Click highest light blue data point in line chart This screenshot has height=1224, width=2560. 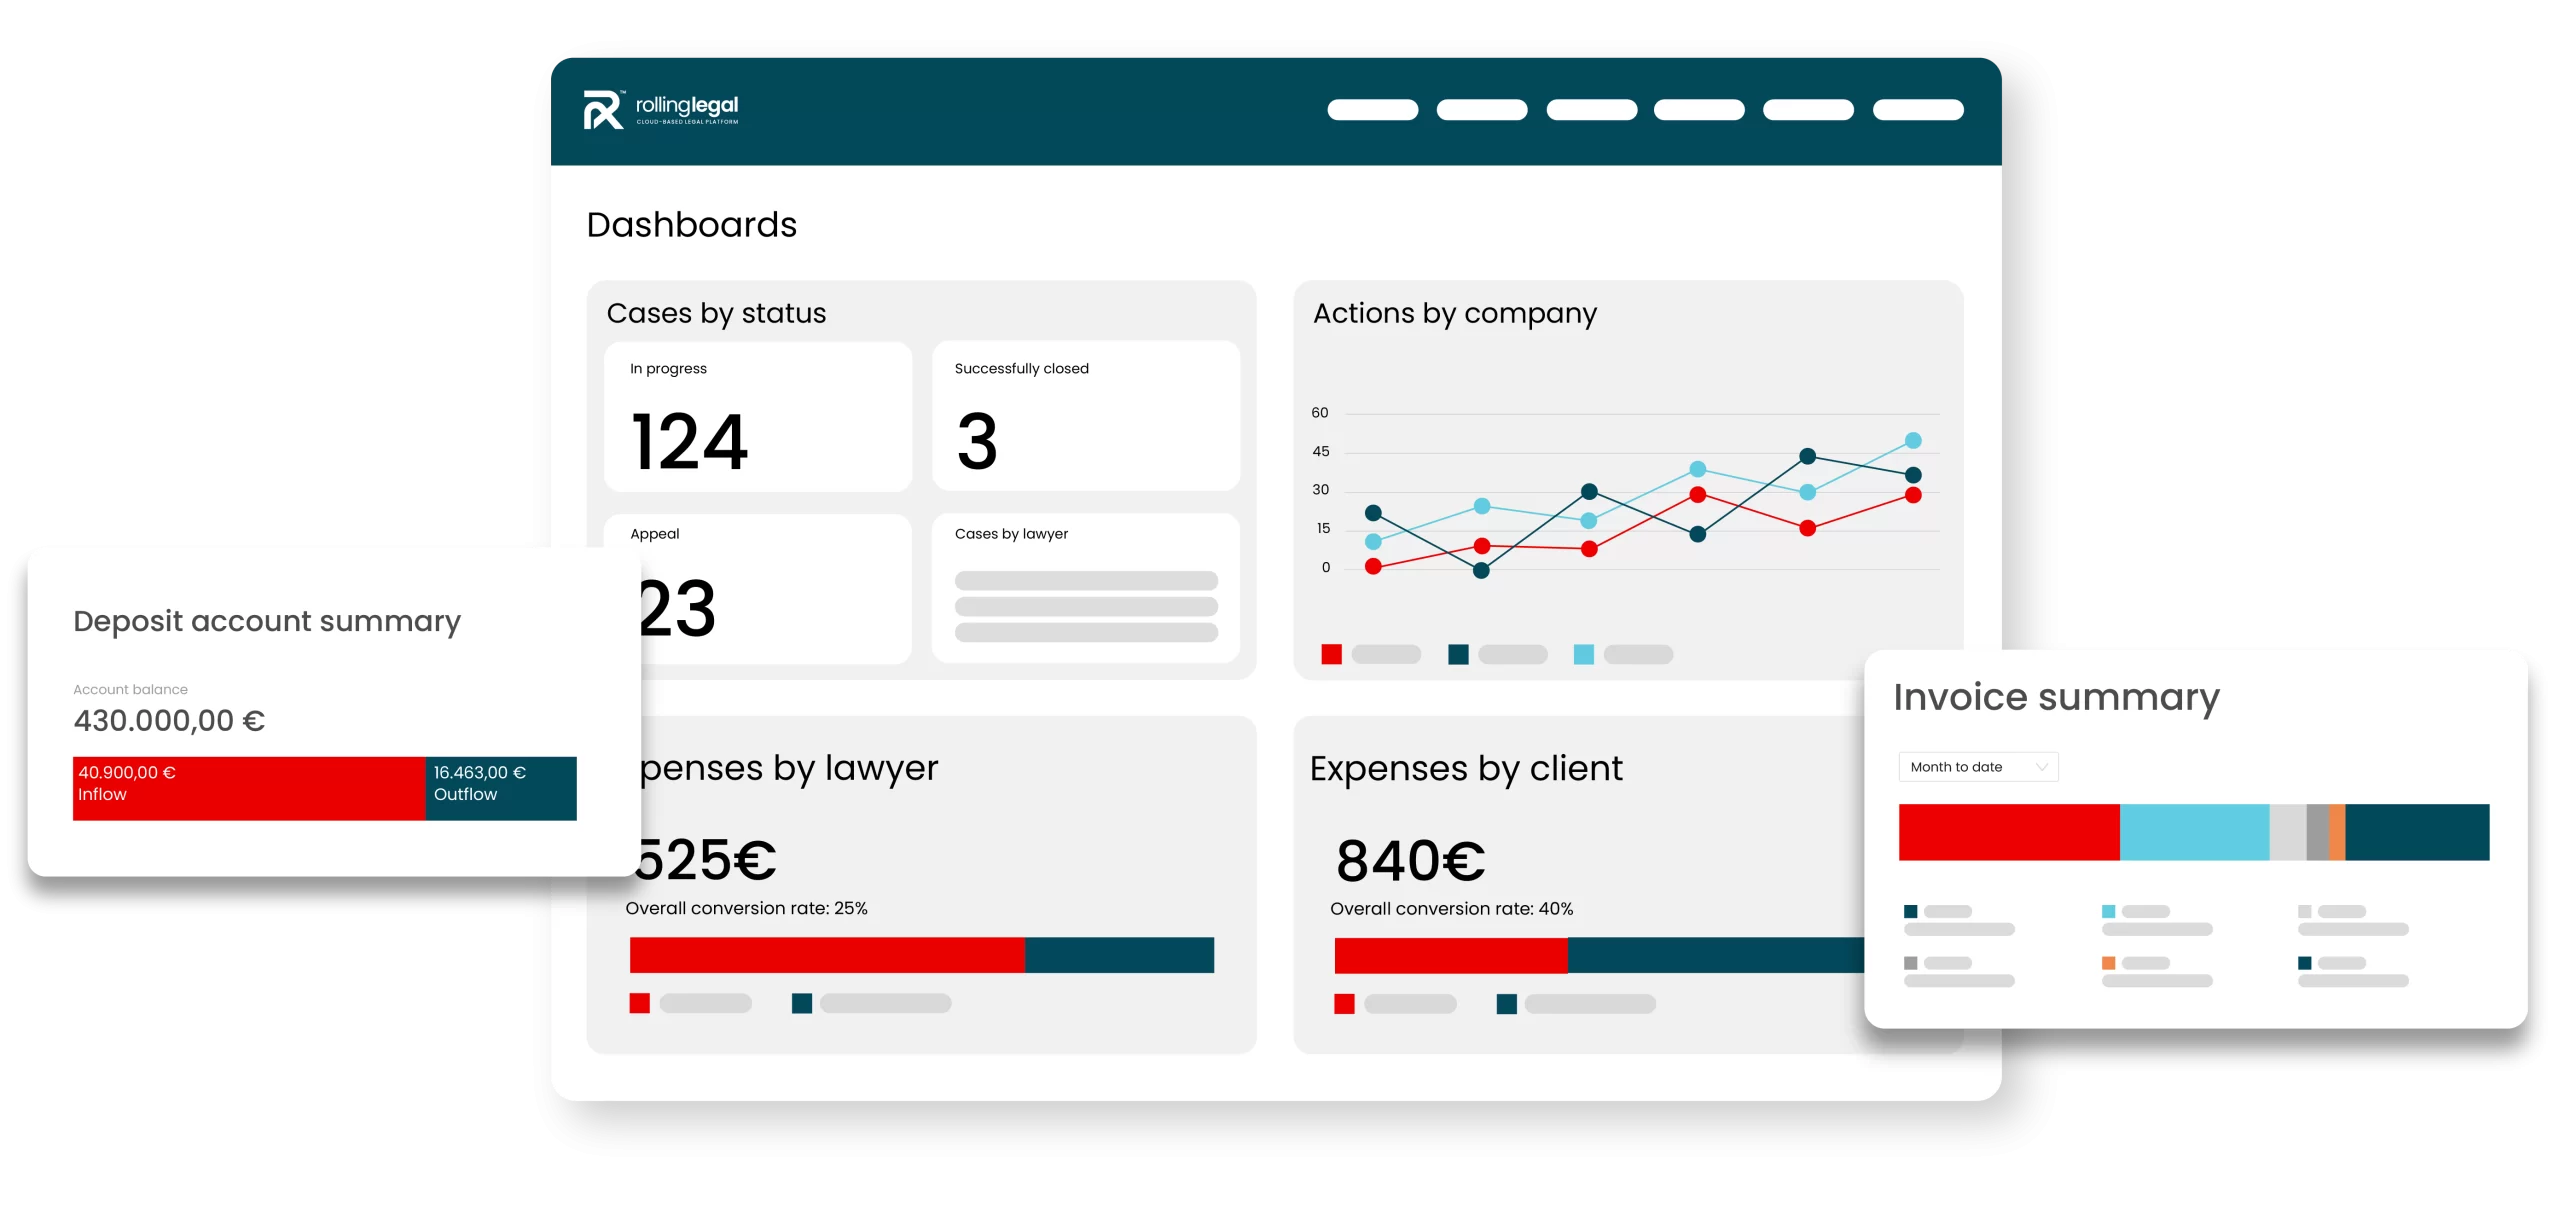tap(1913, 441)
